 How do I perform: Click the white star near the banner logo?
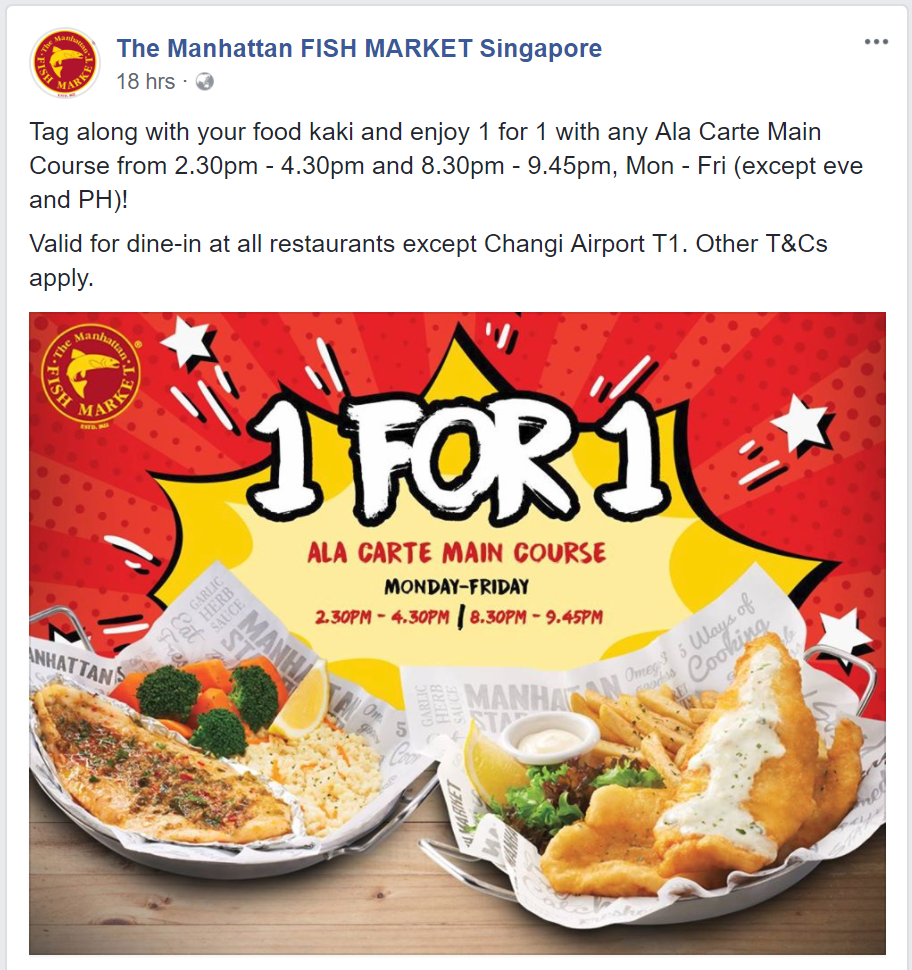pyautogui.click(x=187, y=341)
